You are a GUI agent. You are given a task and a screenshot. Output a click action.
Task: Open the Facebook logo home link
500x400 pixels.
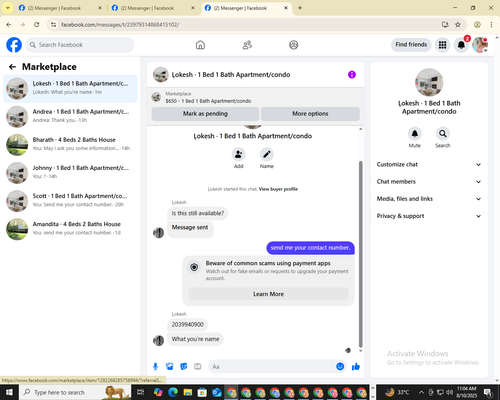(14, 45)
